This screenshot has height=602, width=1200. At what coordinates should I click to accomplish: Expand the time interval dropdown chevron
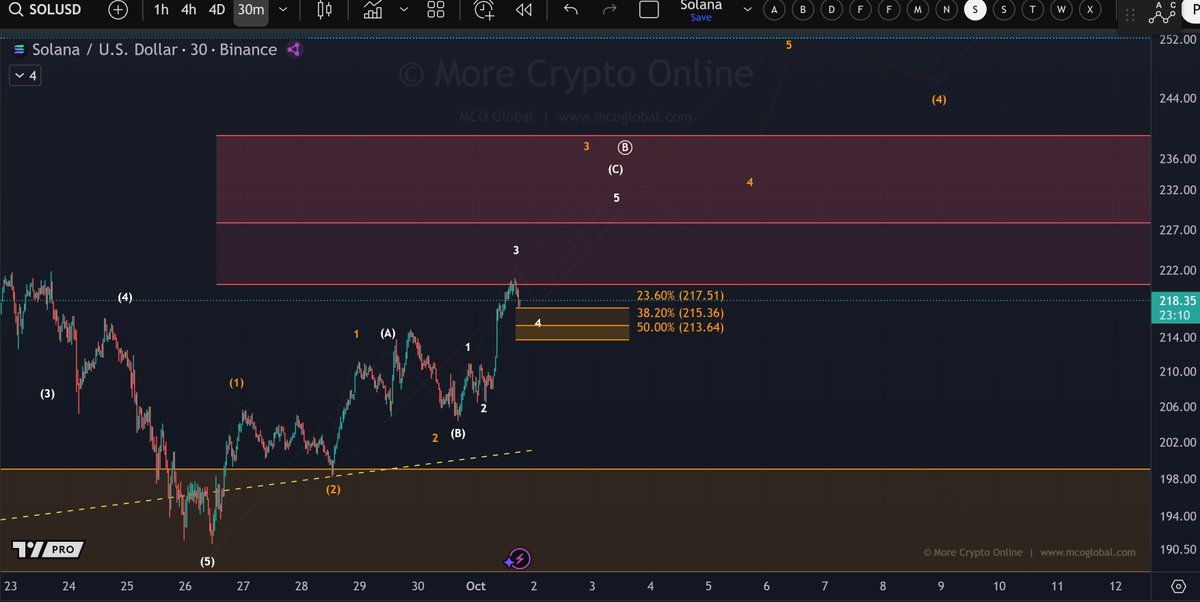(283, 10)
